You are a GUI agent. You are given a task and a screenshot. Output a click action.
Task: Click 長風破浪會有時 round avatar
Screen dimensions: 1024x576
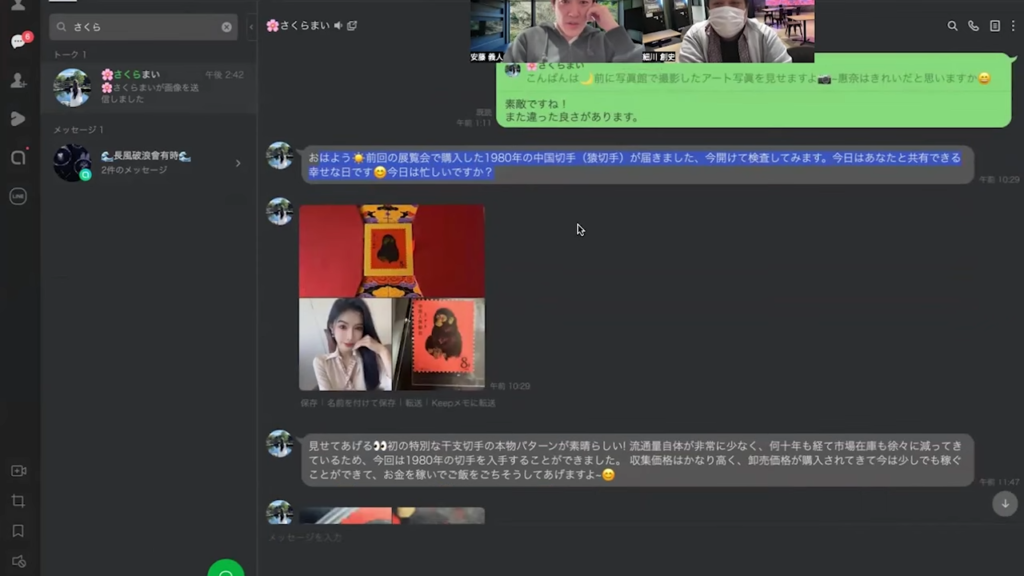tap(72, 163)
